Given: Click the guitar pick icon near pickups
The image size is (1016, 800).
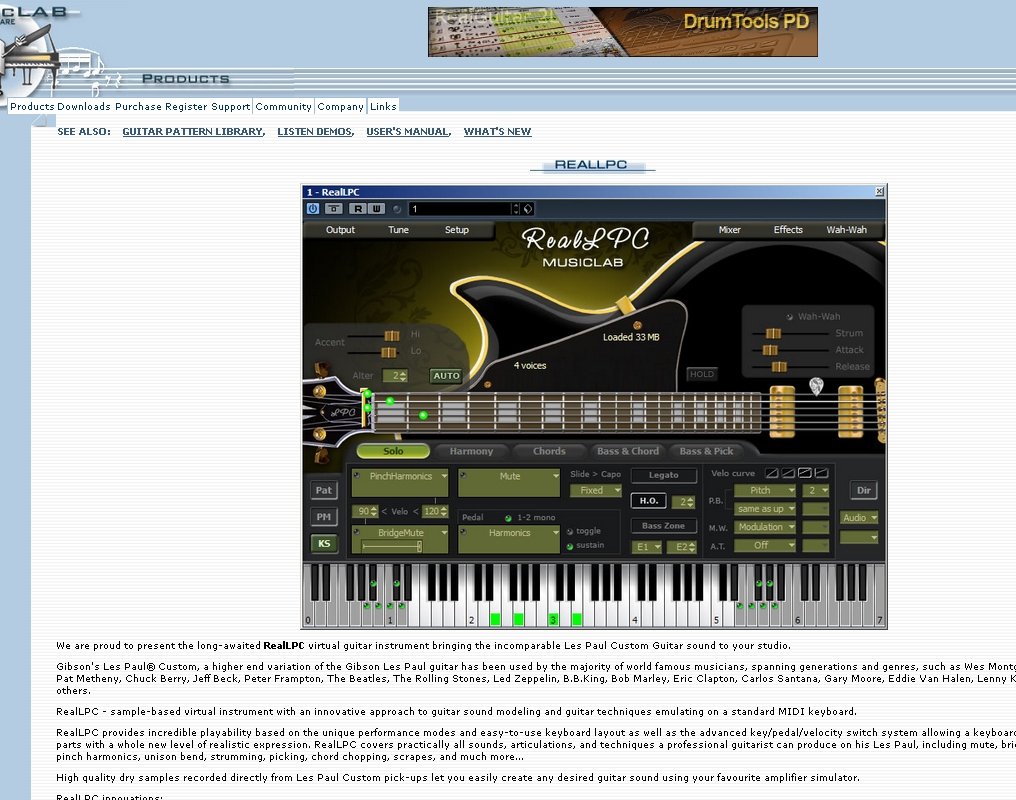Looking at the screenshot, I should (816, 386).
